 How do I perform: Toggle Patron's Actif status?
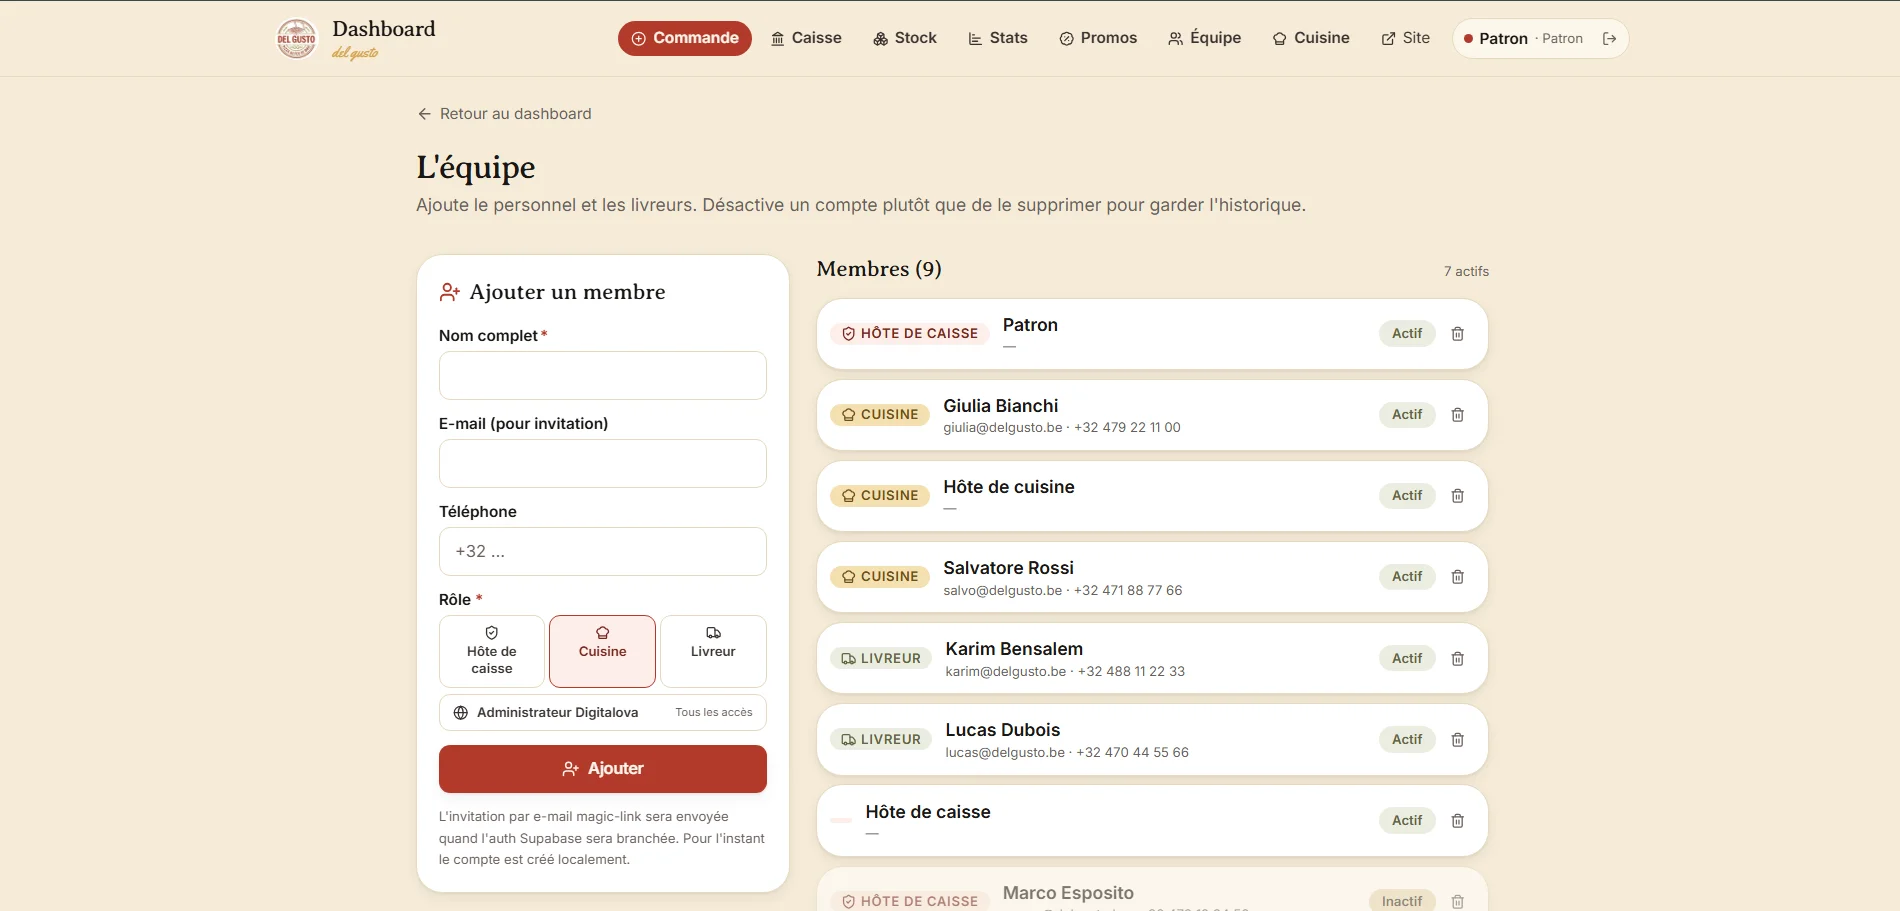(x=1407, y=334)
